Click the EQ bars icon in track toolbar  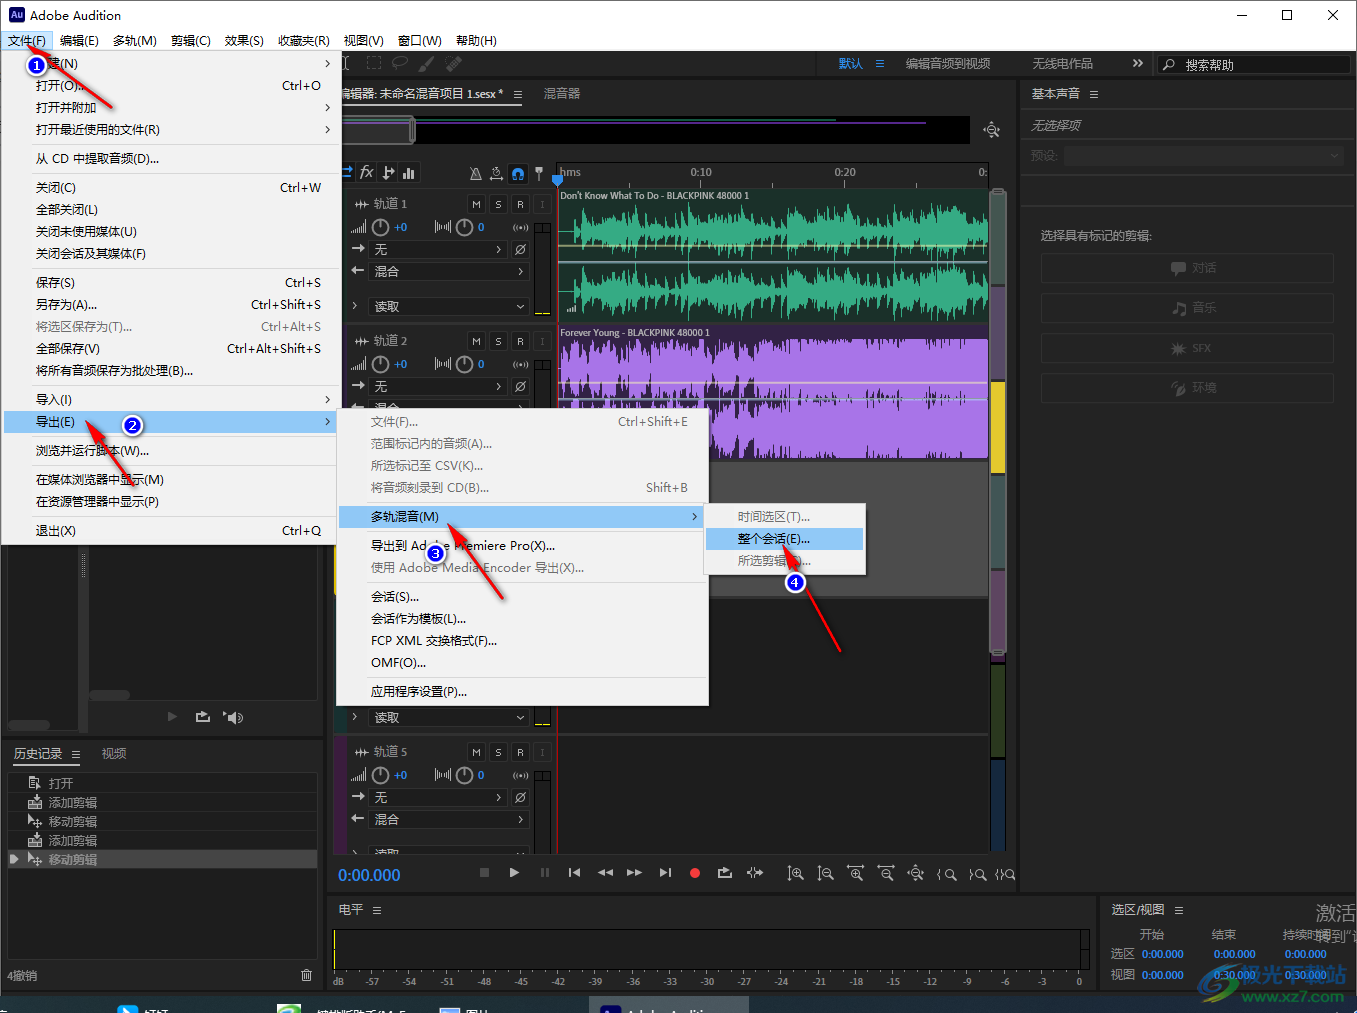[409, 172]
